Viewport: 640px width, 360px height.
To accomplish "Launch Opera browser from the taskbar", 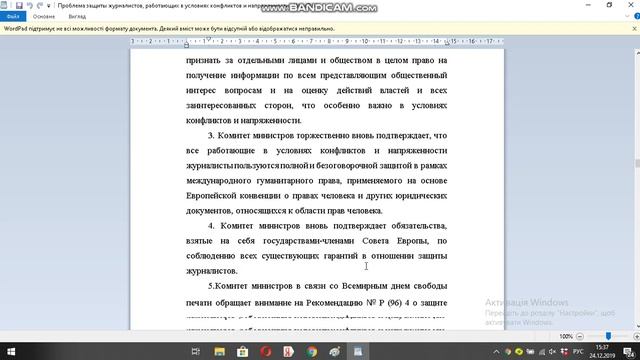I will 266,351.
